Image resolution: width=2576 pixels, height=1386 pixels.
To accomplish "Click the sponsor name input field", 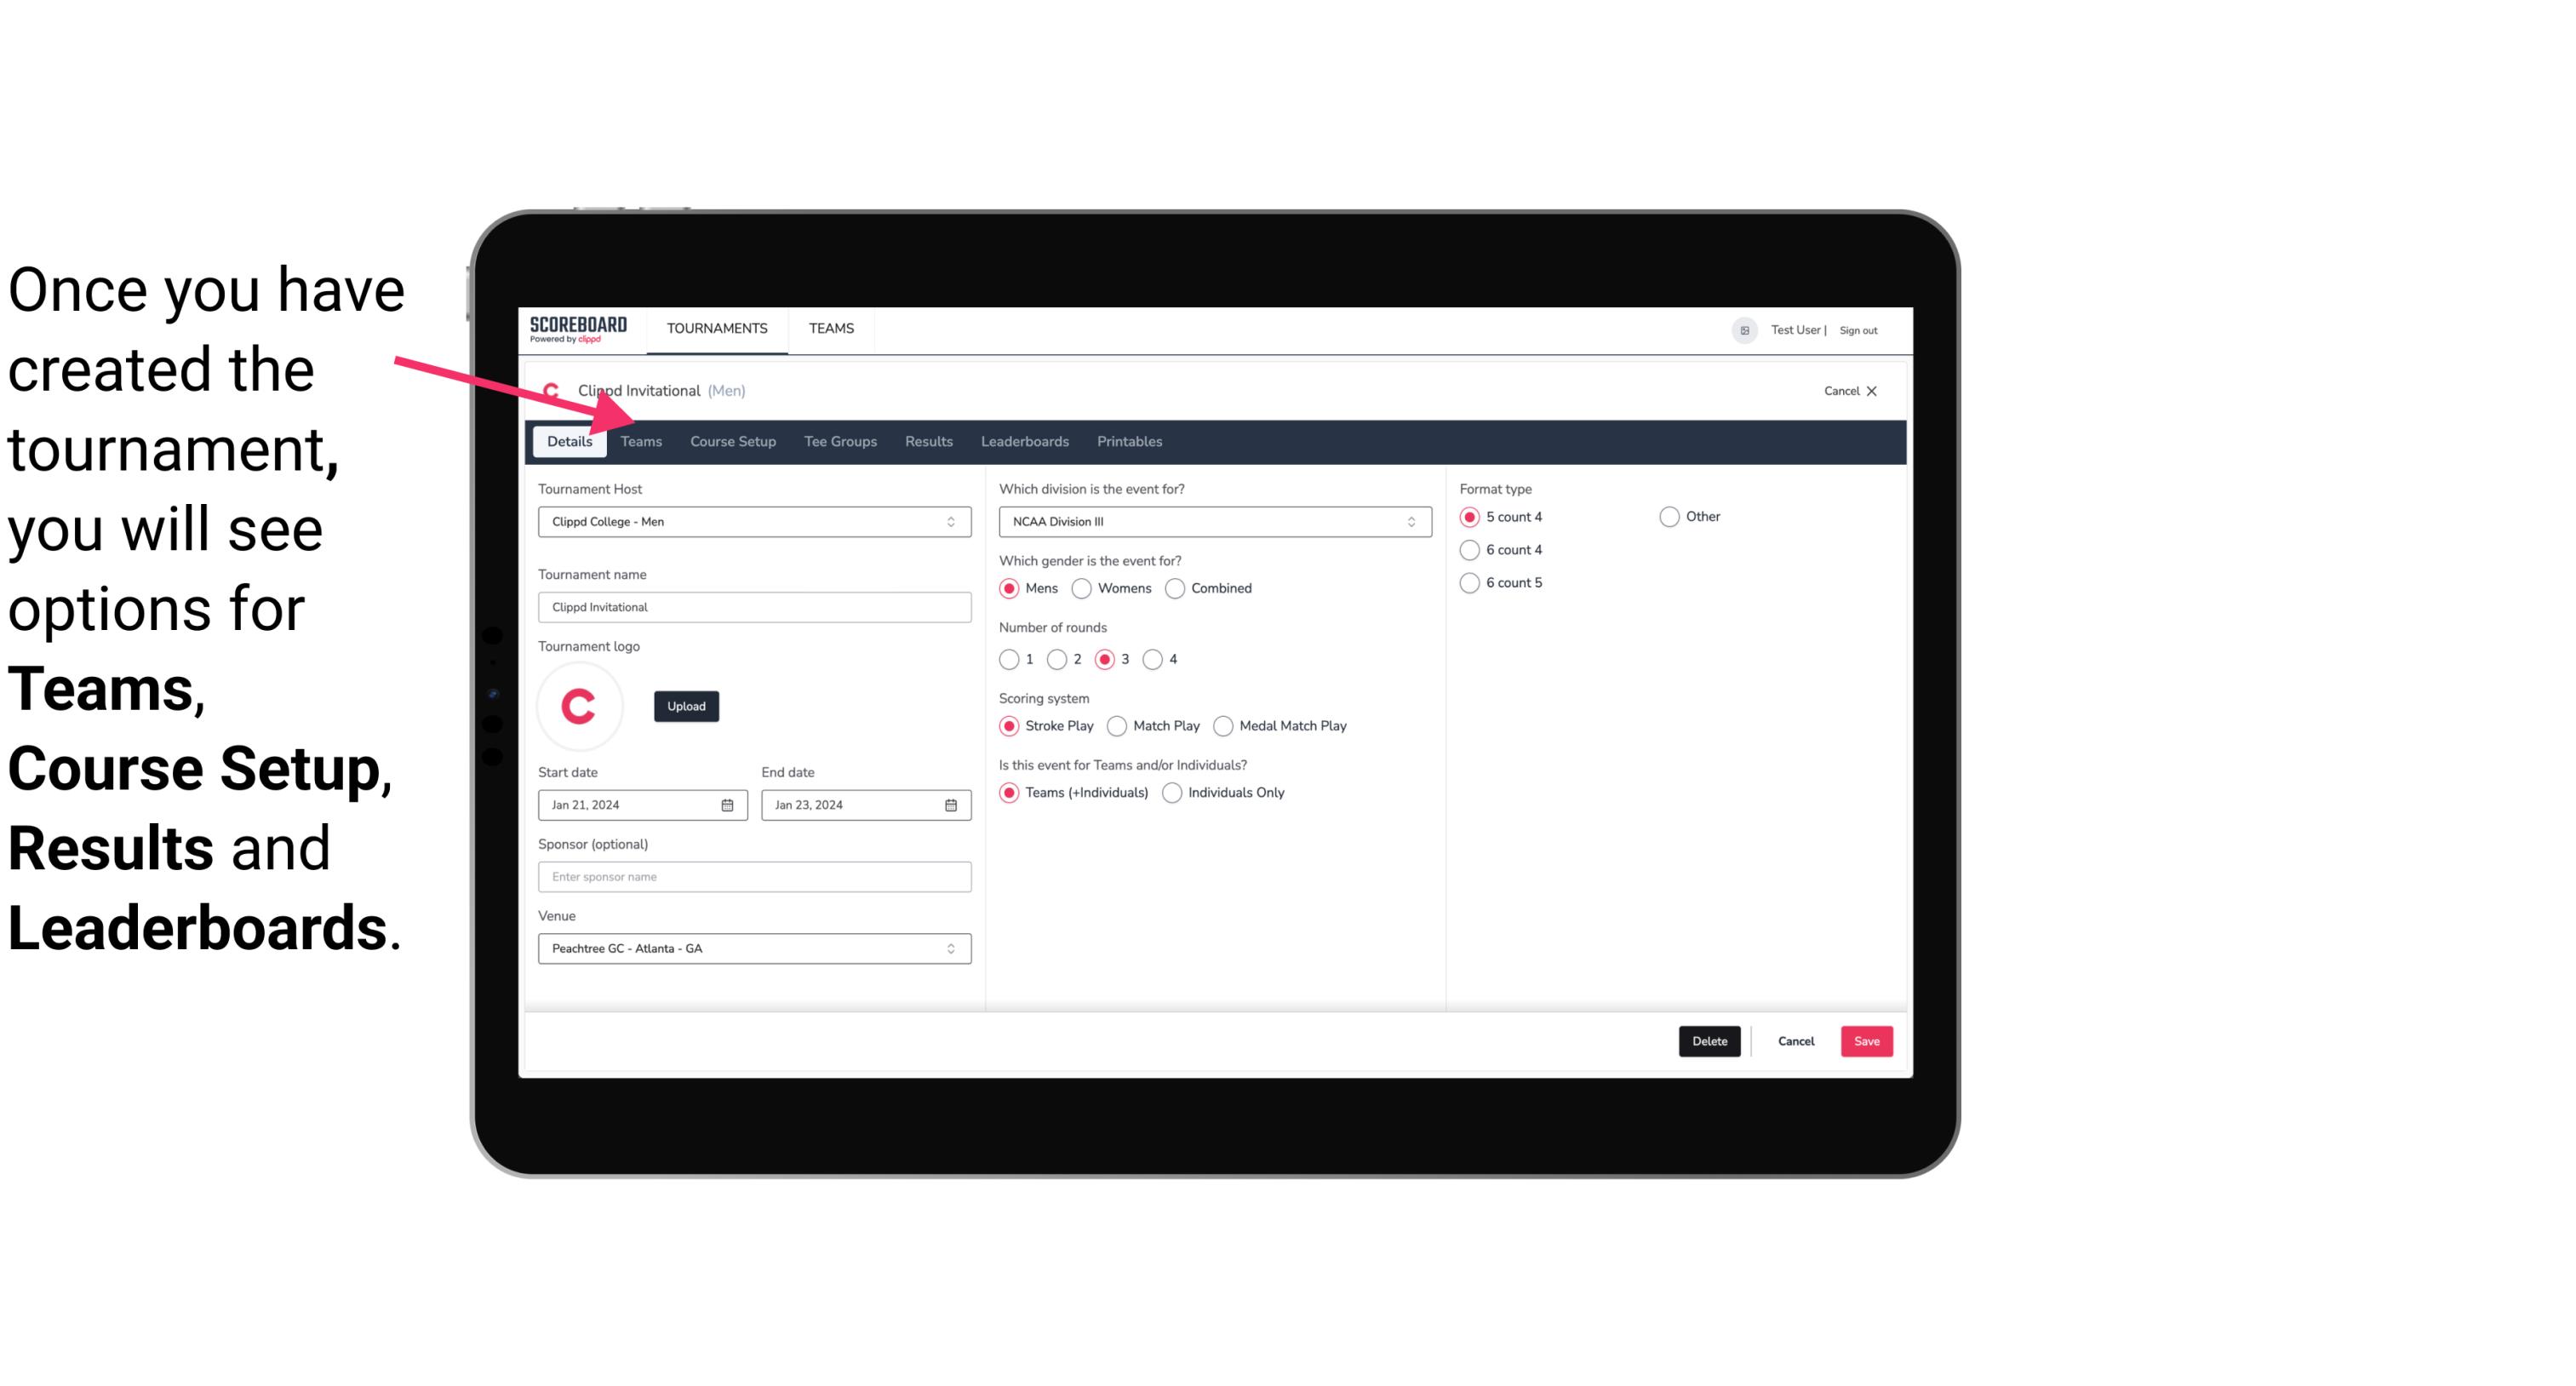I will pyautogui.click(x=753, y=876).
